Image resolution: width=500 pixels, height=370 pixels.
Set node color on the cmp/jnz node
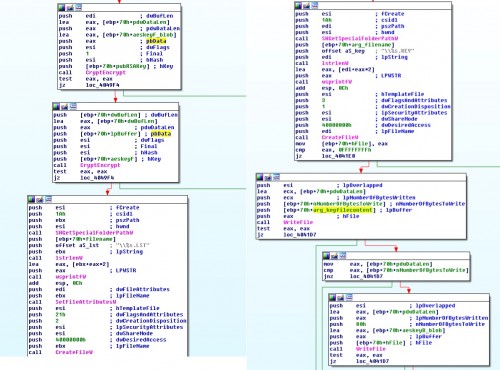coord(327,256)
